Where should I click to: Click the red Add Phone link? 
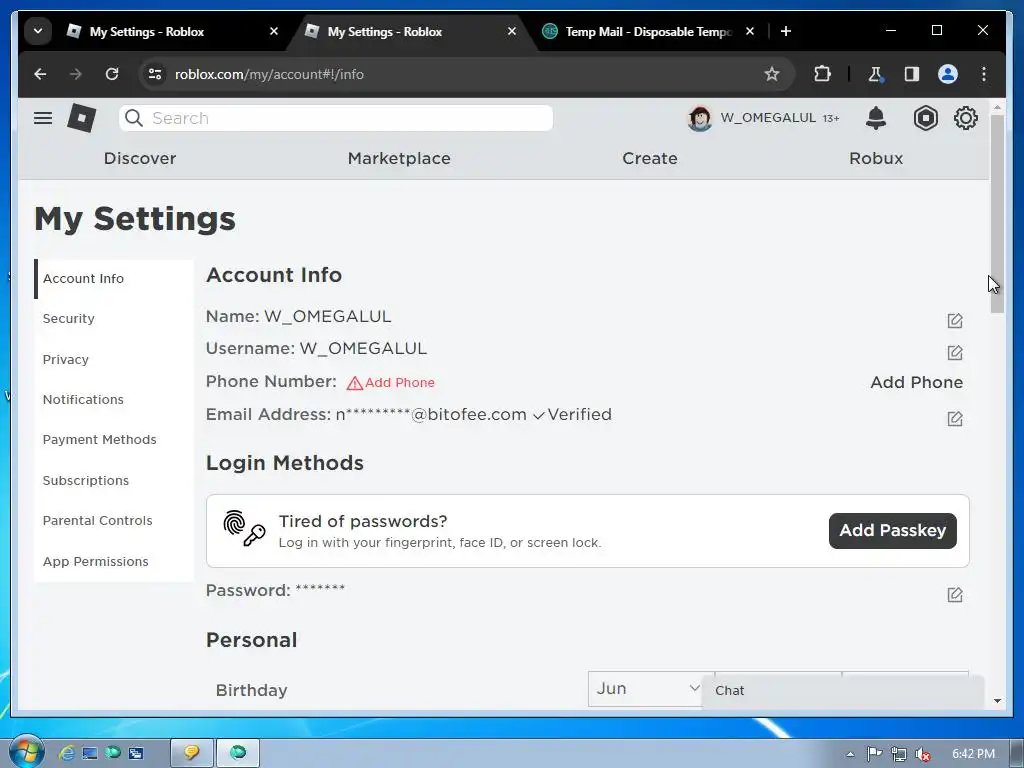400,383
